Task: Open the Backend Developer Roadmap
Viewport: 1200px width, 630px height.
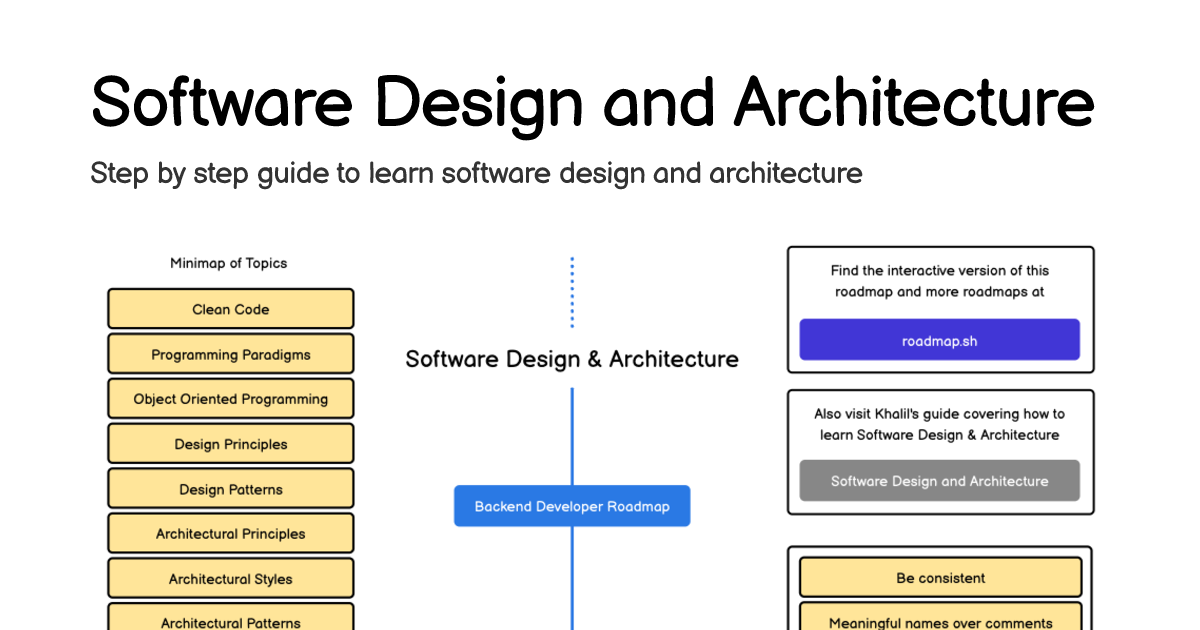Action: [571, 505]
